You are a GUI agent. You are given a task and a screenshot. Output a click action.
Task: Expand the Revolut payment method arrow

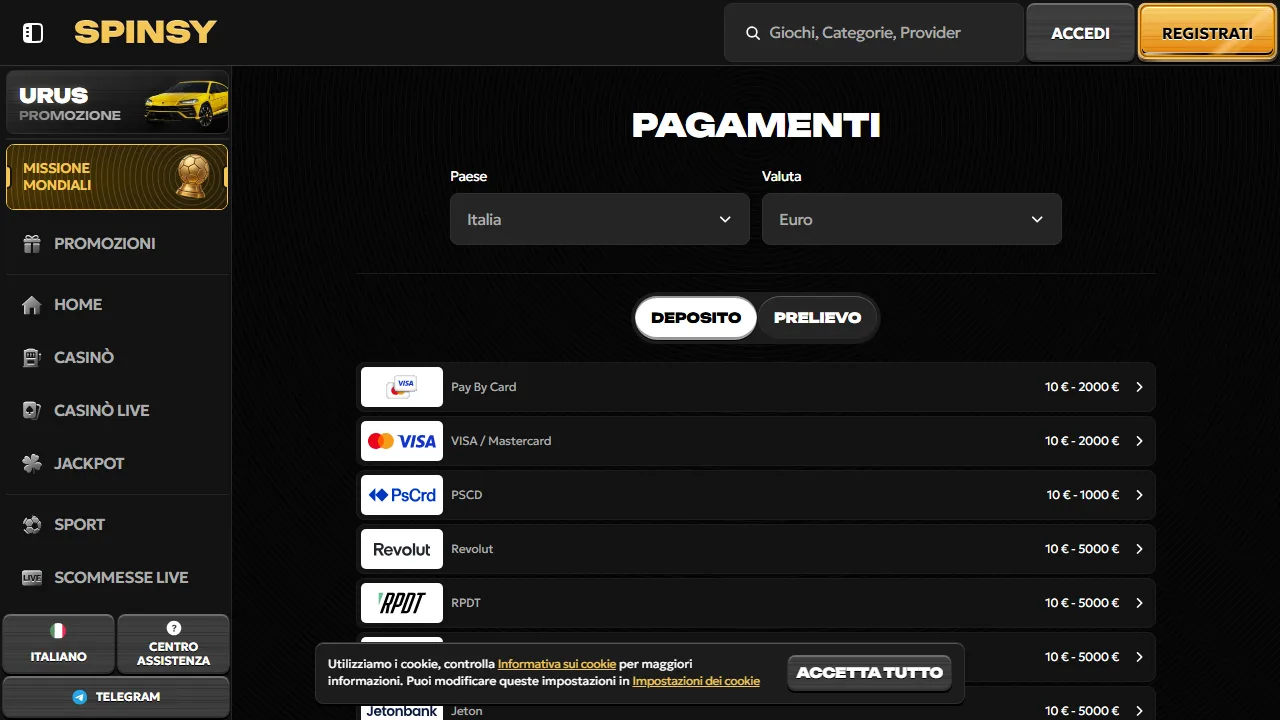point(1139,549)
